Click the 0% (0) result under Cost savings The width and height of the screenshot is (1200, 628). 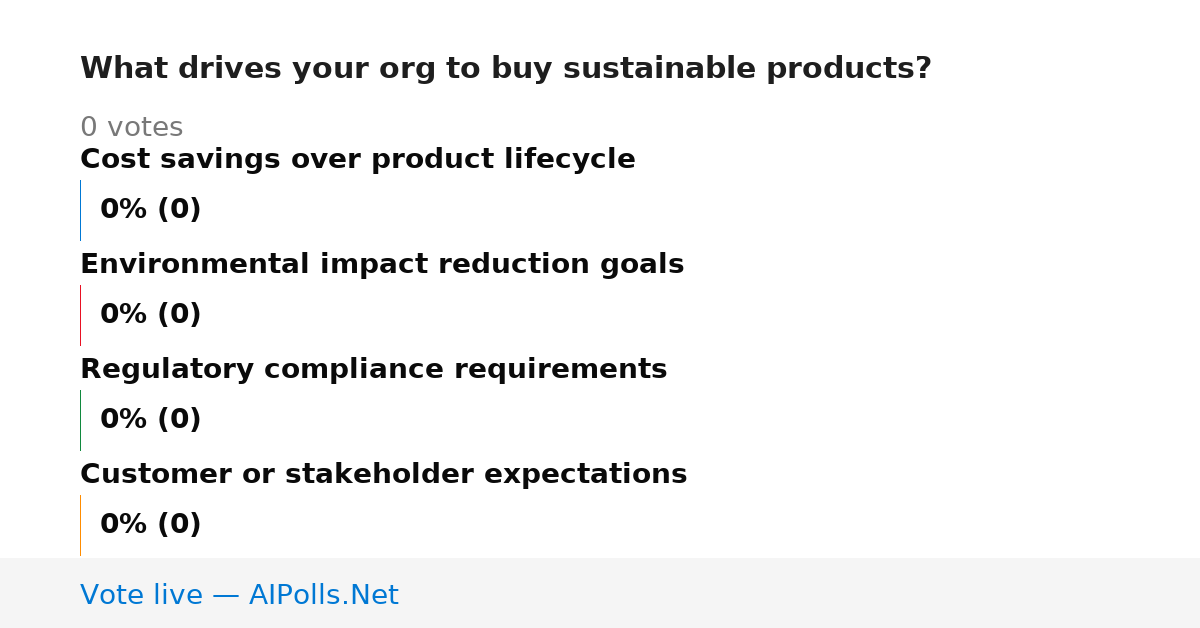point(150,210)
